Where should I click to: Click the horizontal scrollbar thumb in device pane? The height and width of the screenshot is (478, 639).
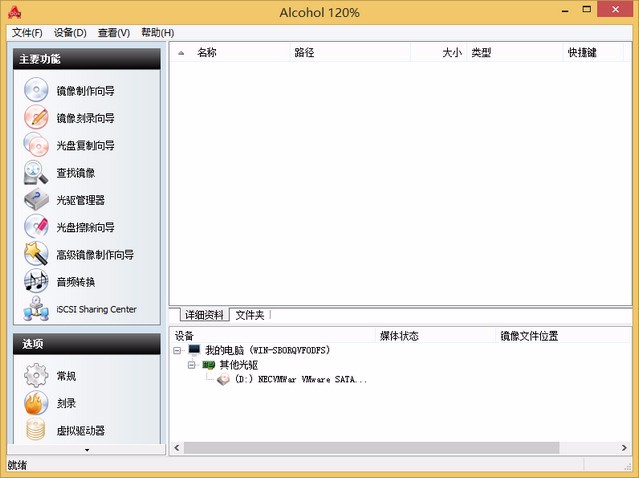[x=371, y=447]
